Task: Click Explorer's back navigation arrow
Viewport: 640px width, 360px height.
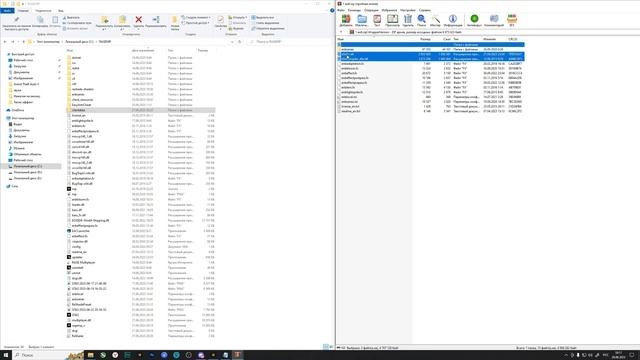Action: pos(5,42)
